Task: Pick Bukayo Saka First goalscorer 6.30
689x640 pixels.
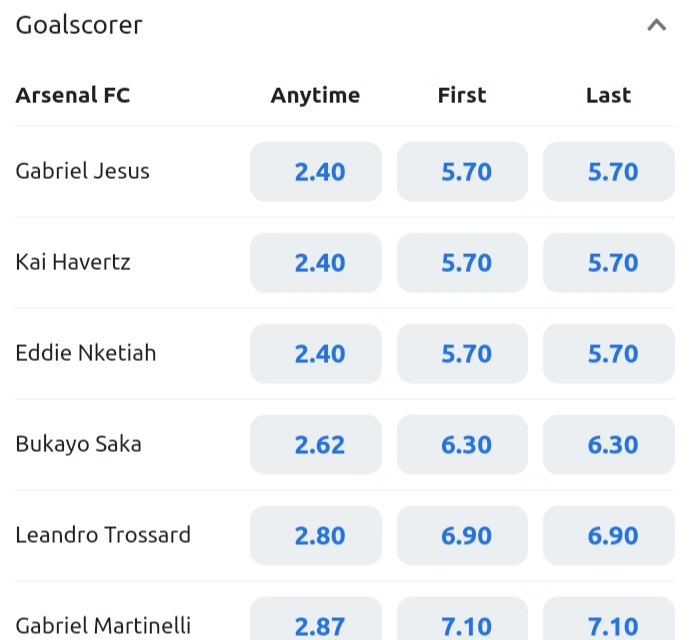Action: 463,445
